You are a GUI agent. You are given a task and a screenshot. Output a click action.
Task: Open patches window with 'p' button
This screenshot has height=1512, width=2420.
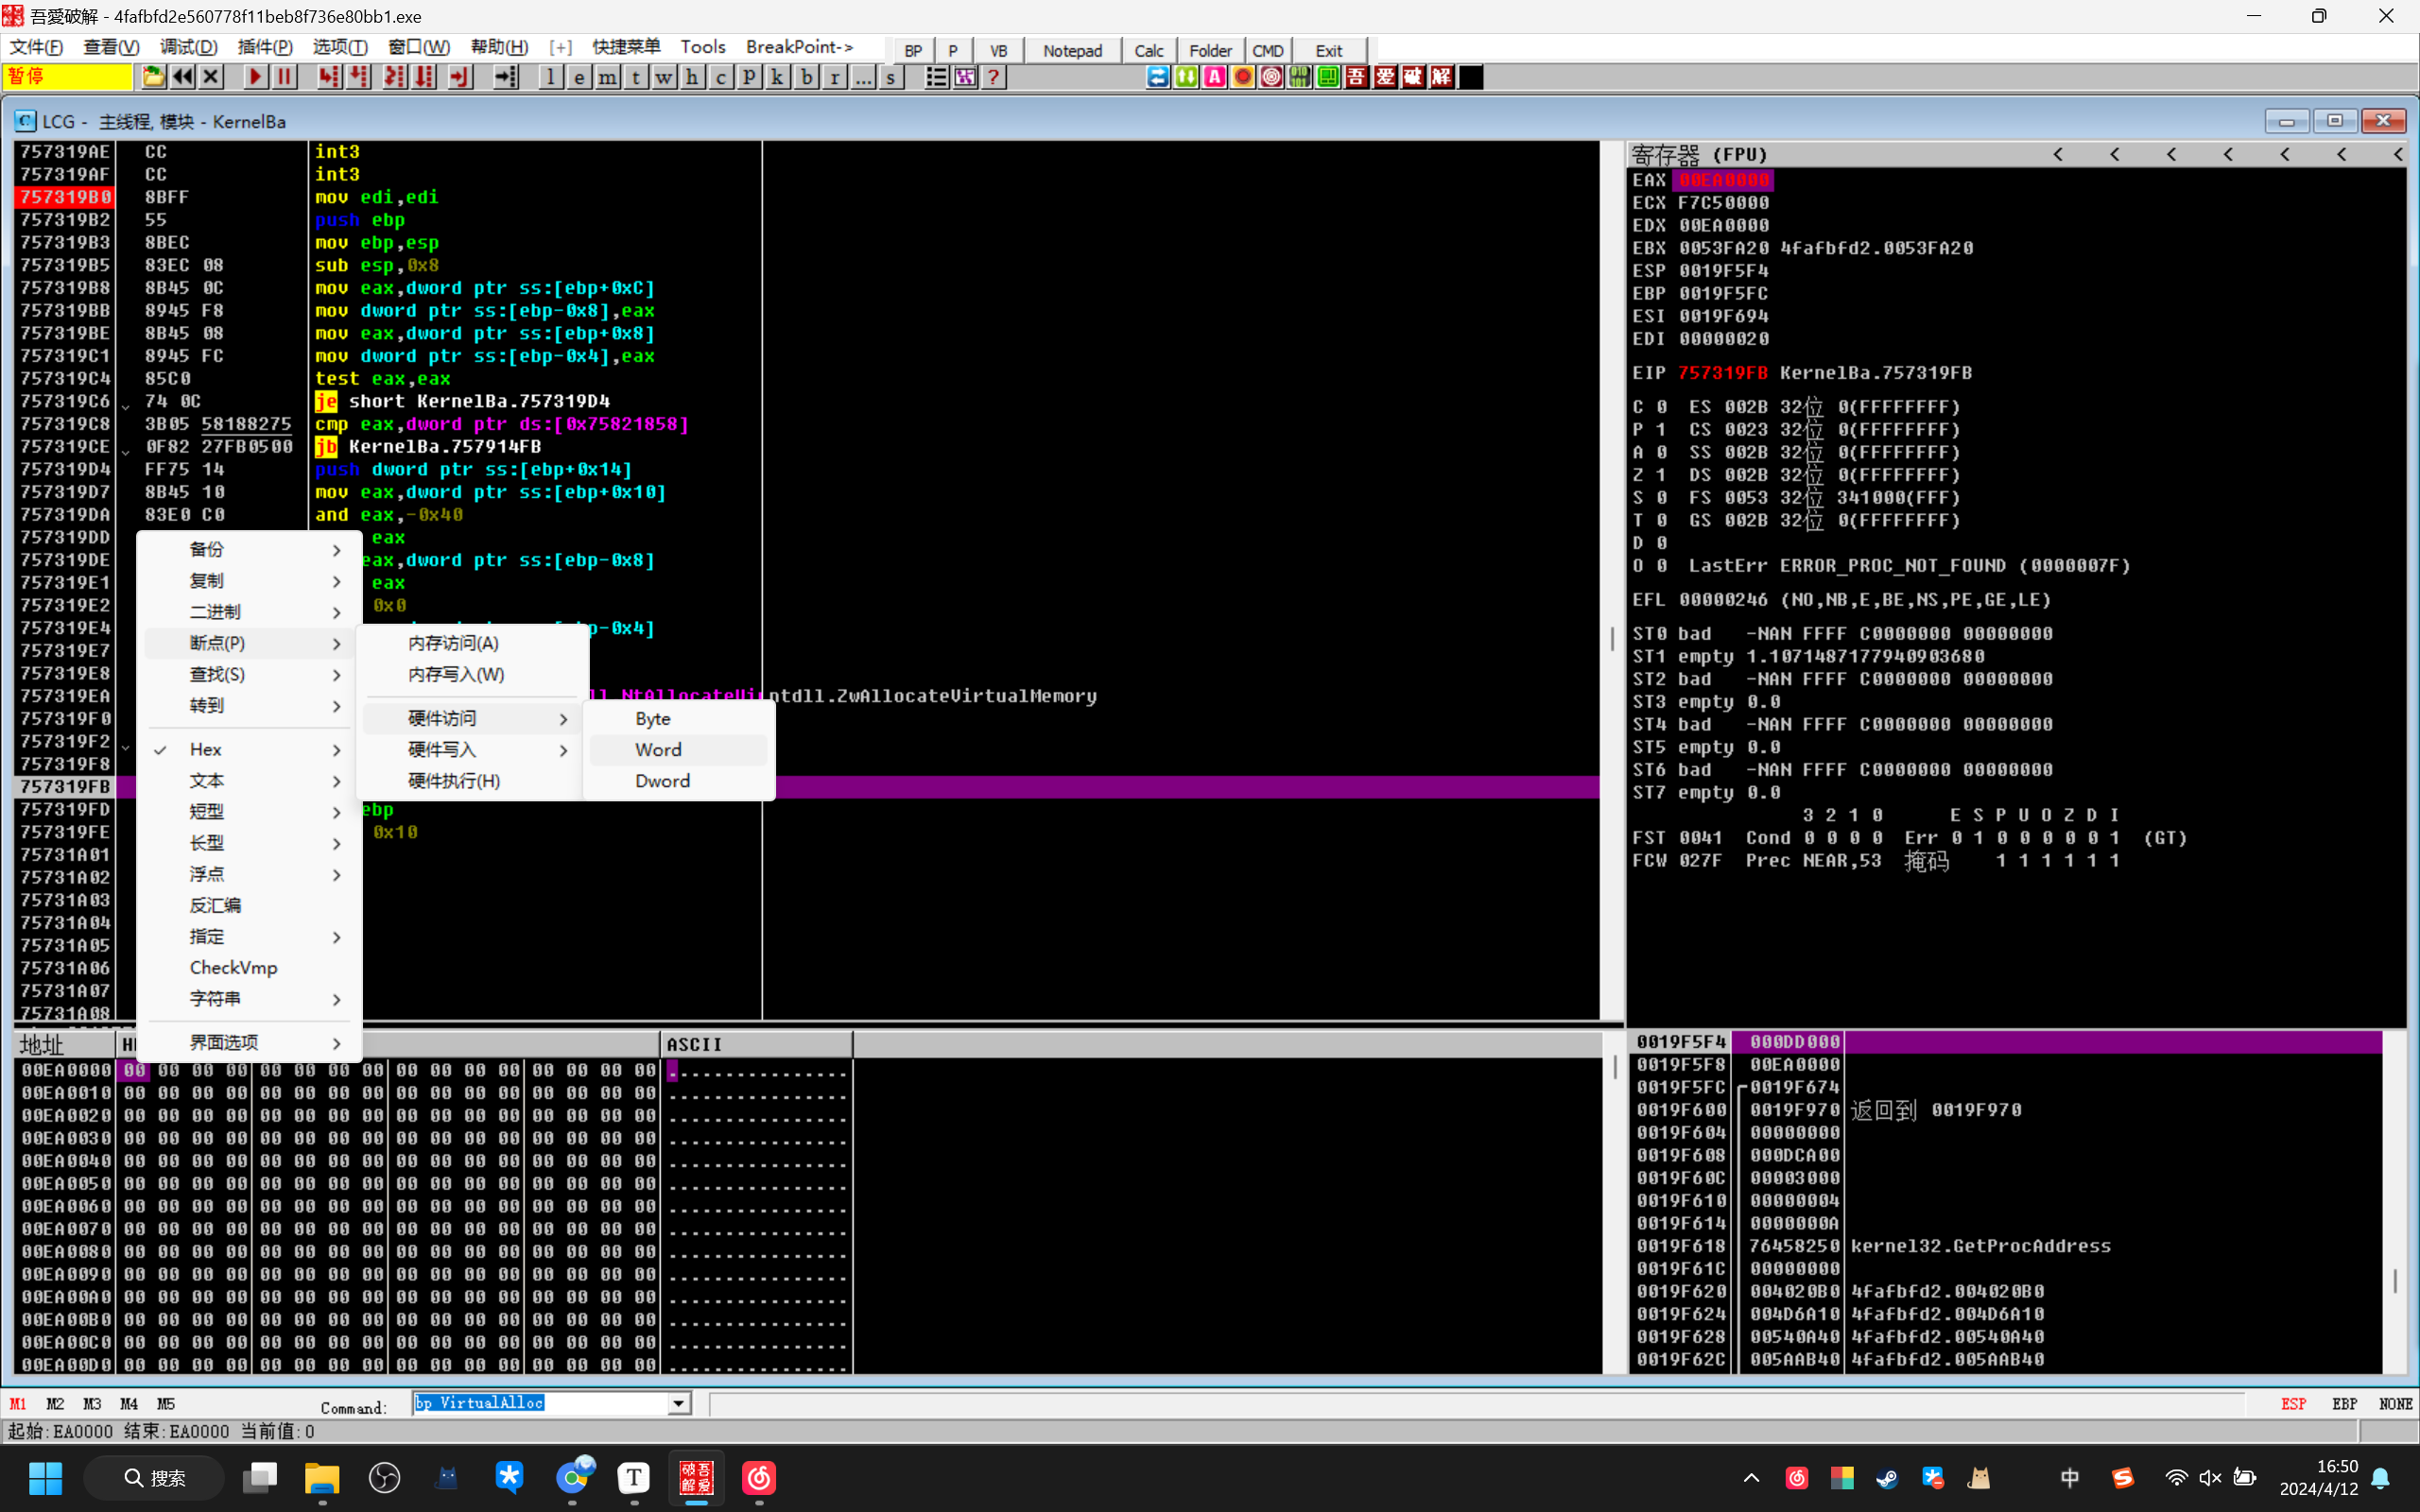pos(749,77)
